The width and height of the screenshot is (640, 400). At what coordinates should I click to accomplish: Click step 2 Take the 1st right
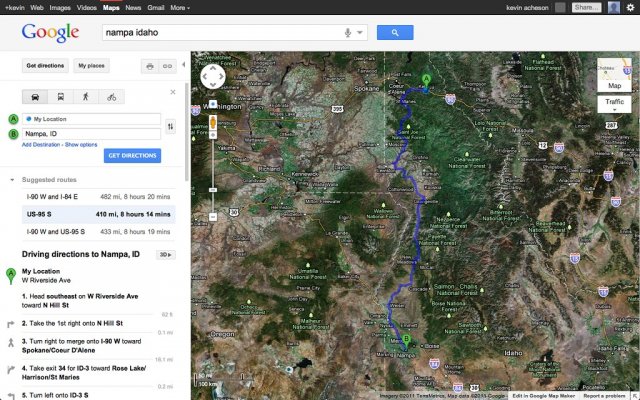[x=72, y=323]
